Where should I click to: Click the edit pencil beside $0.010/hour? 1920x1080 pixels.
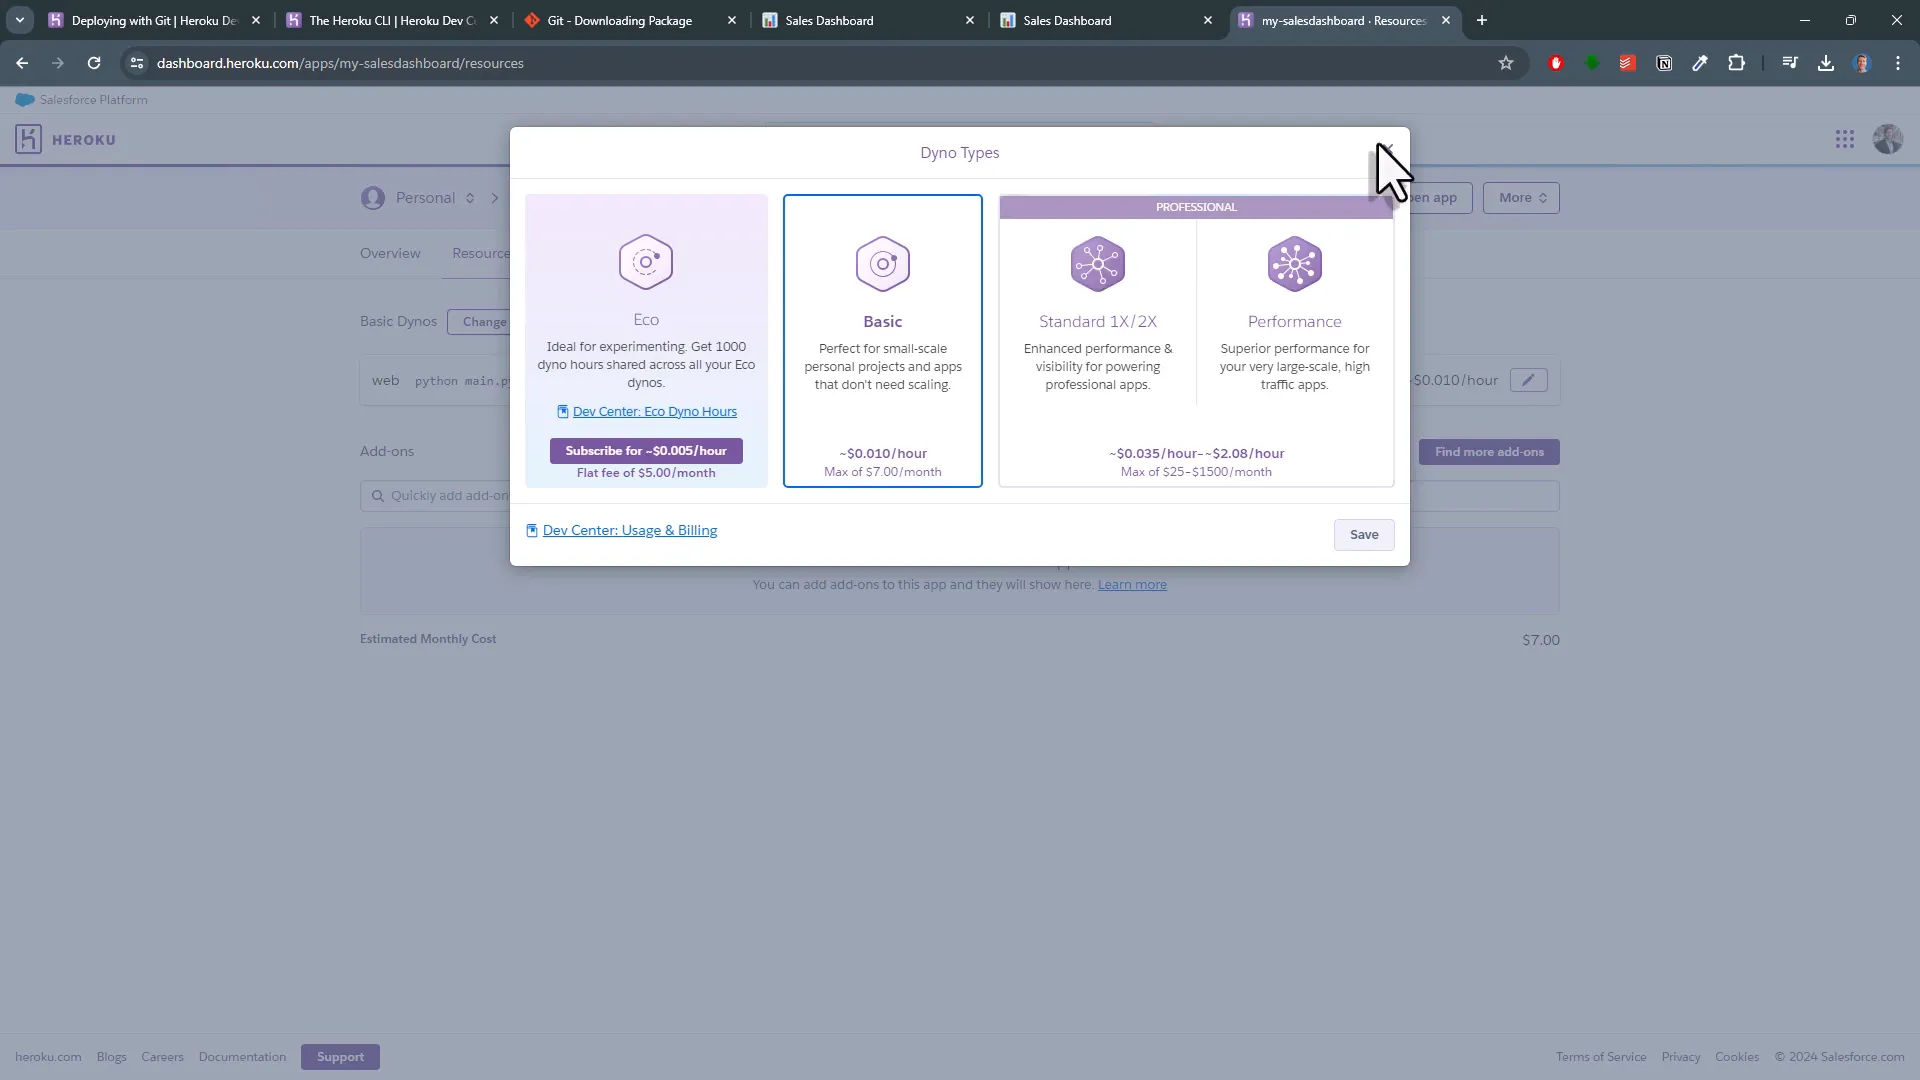click(1530, 380)
